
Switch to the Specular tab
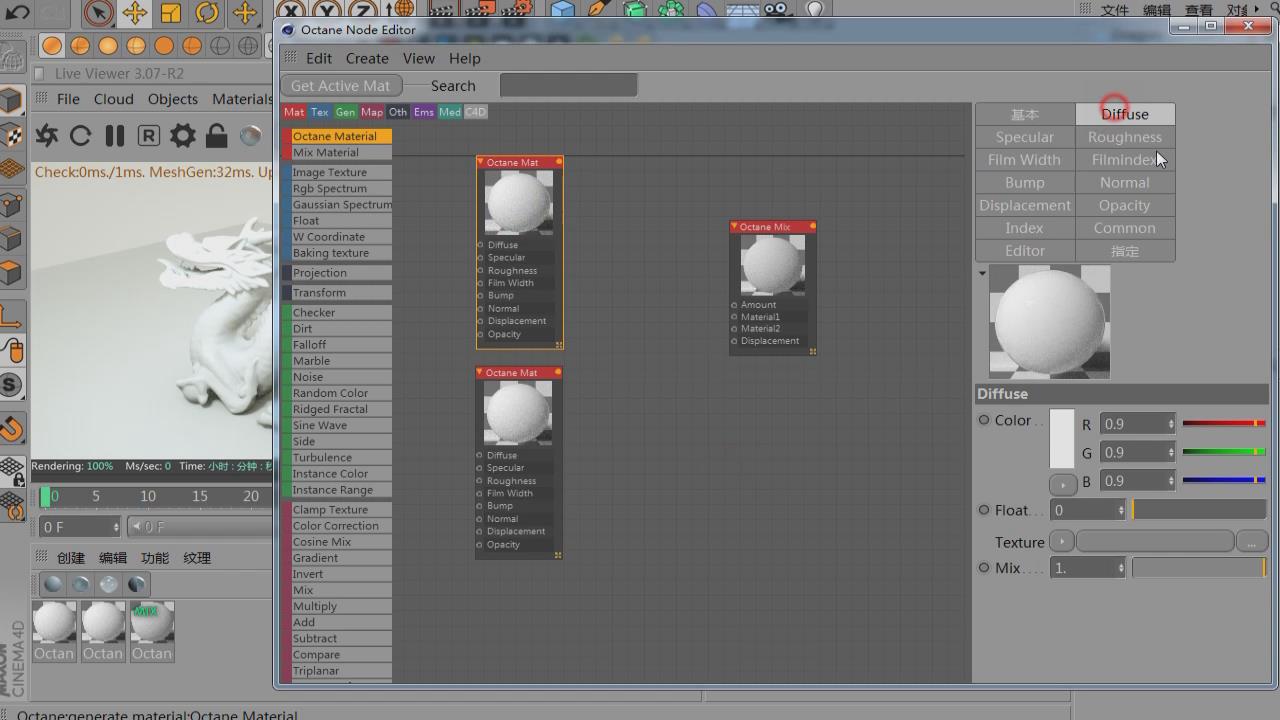(x=1025, y=137)
